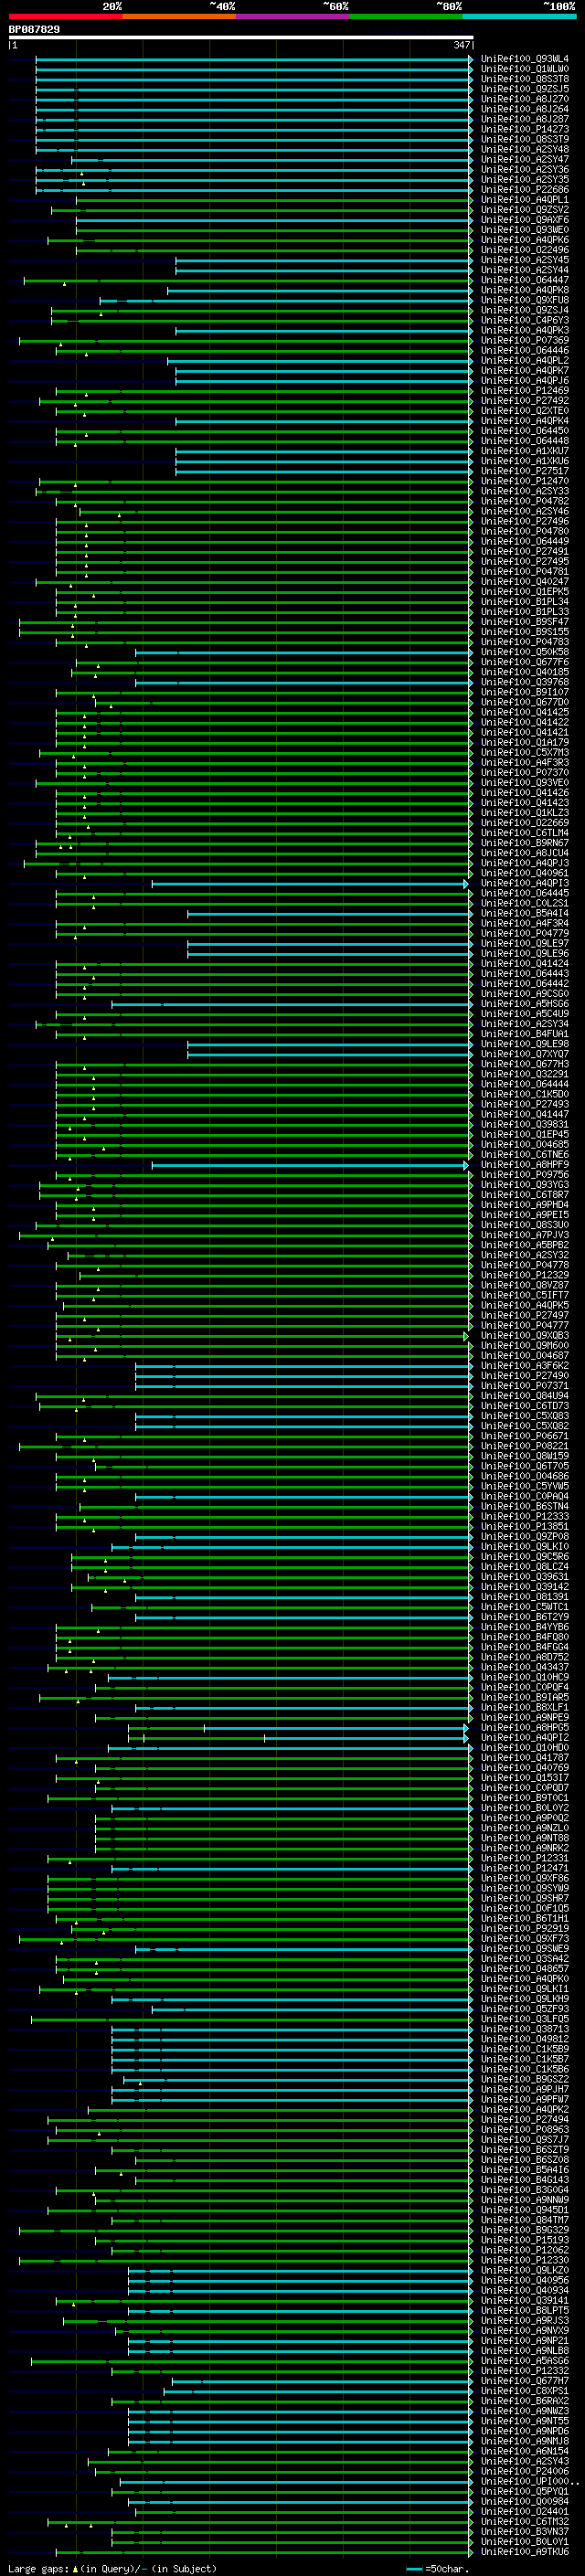Select the hit UniRef100_A2SY32
Viewport: 585px width, 2576px height.
coord(524,1255)
